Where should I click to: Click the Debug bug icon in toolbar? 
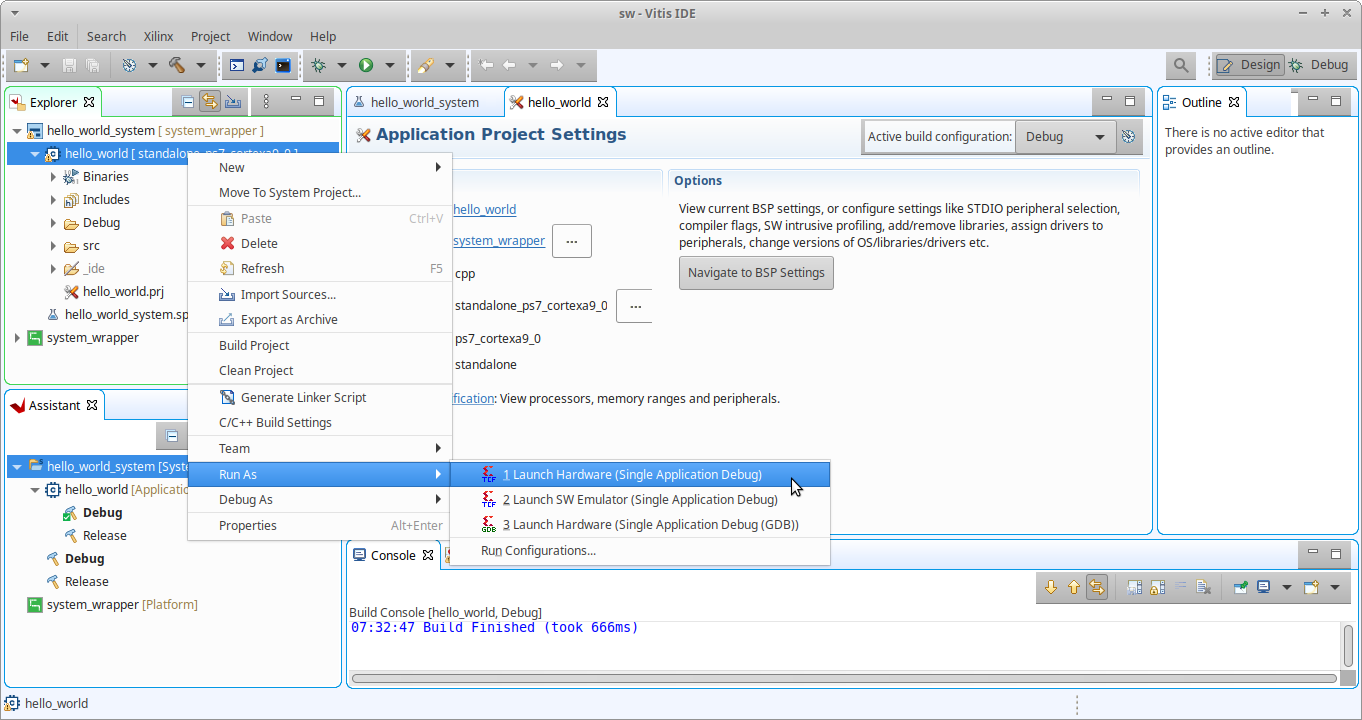(319, 65)
